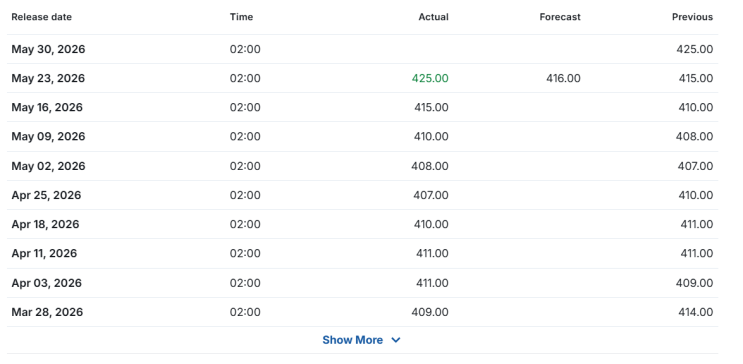This screenshot has width=743, height=364.
Task: Select actual value 410.00 for May 09
Action: tap(431, 136)
